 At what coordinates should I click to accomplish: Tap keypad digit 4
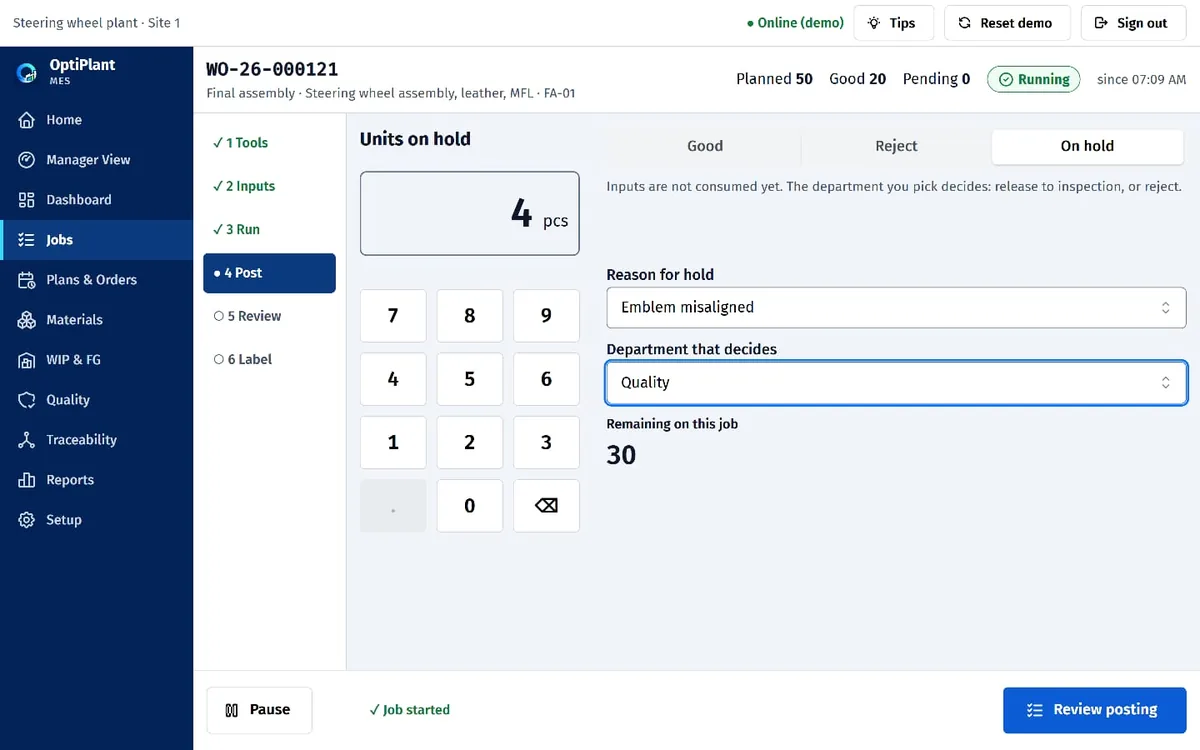(393, 379)
